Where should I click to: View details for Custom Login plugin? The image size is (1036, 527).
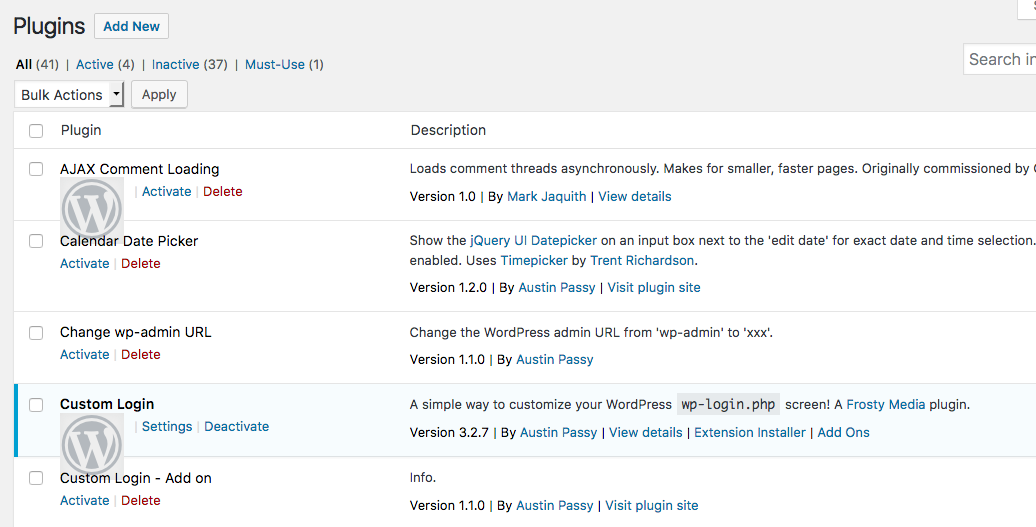click(646, 433)
